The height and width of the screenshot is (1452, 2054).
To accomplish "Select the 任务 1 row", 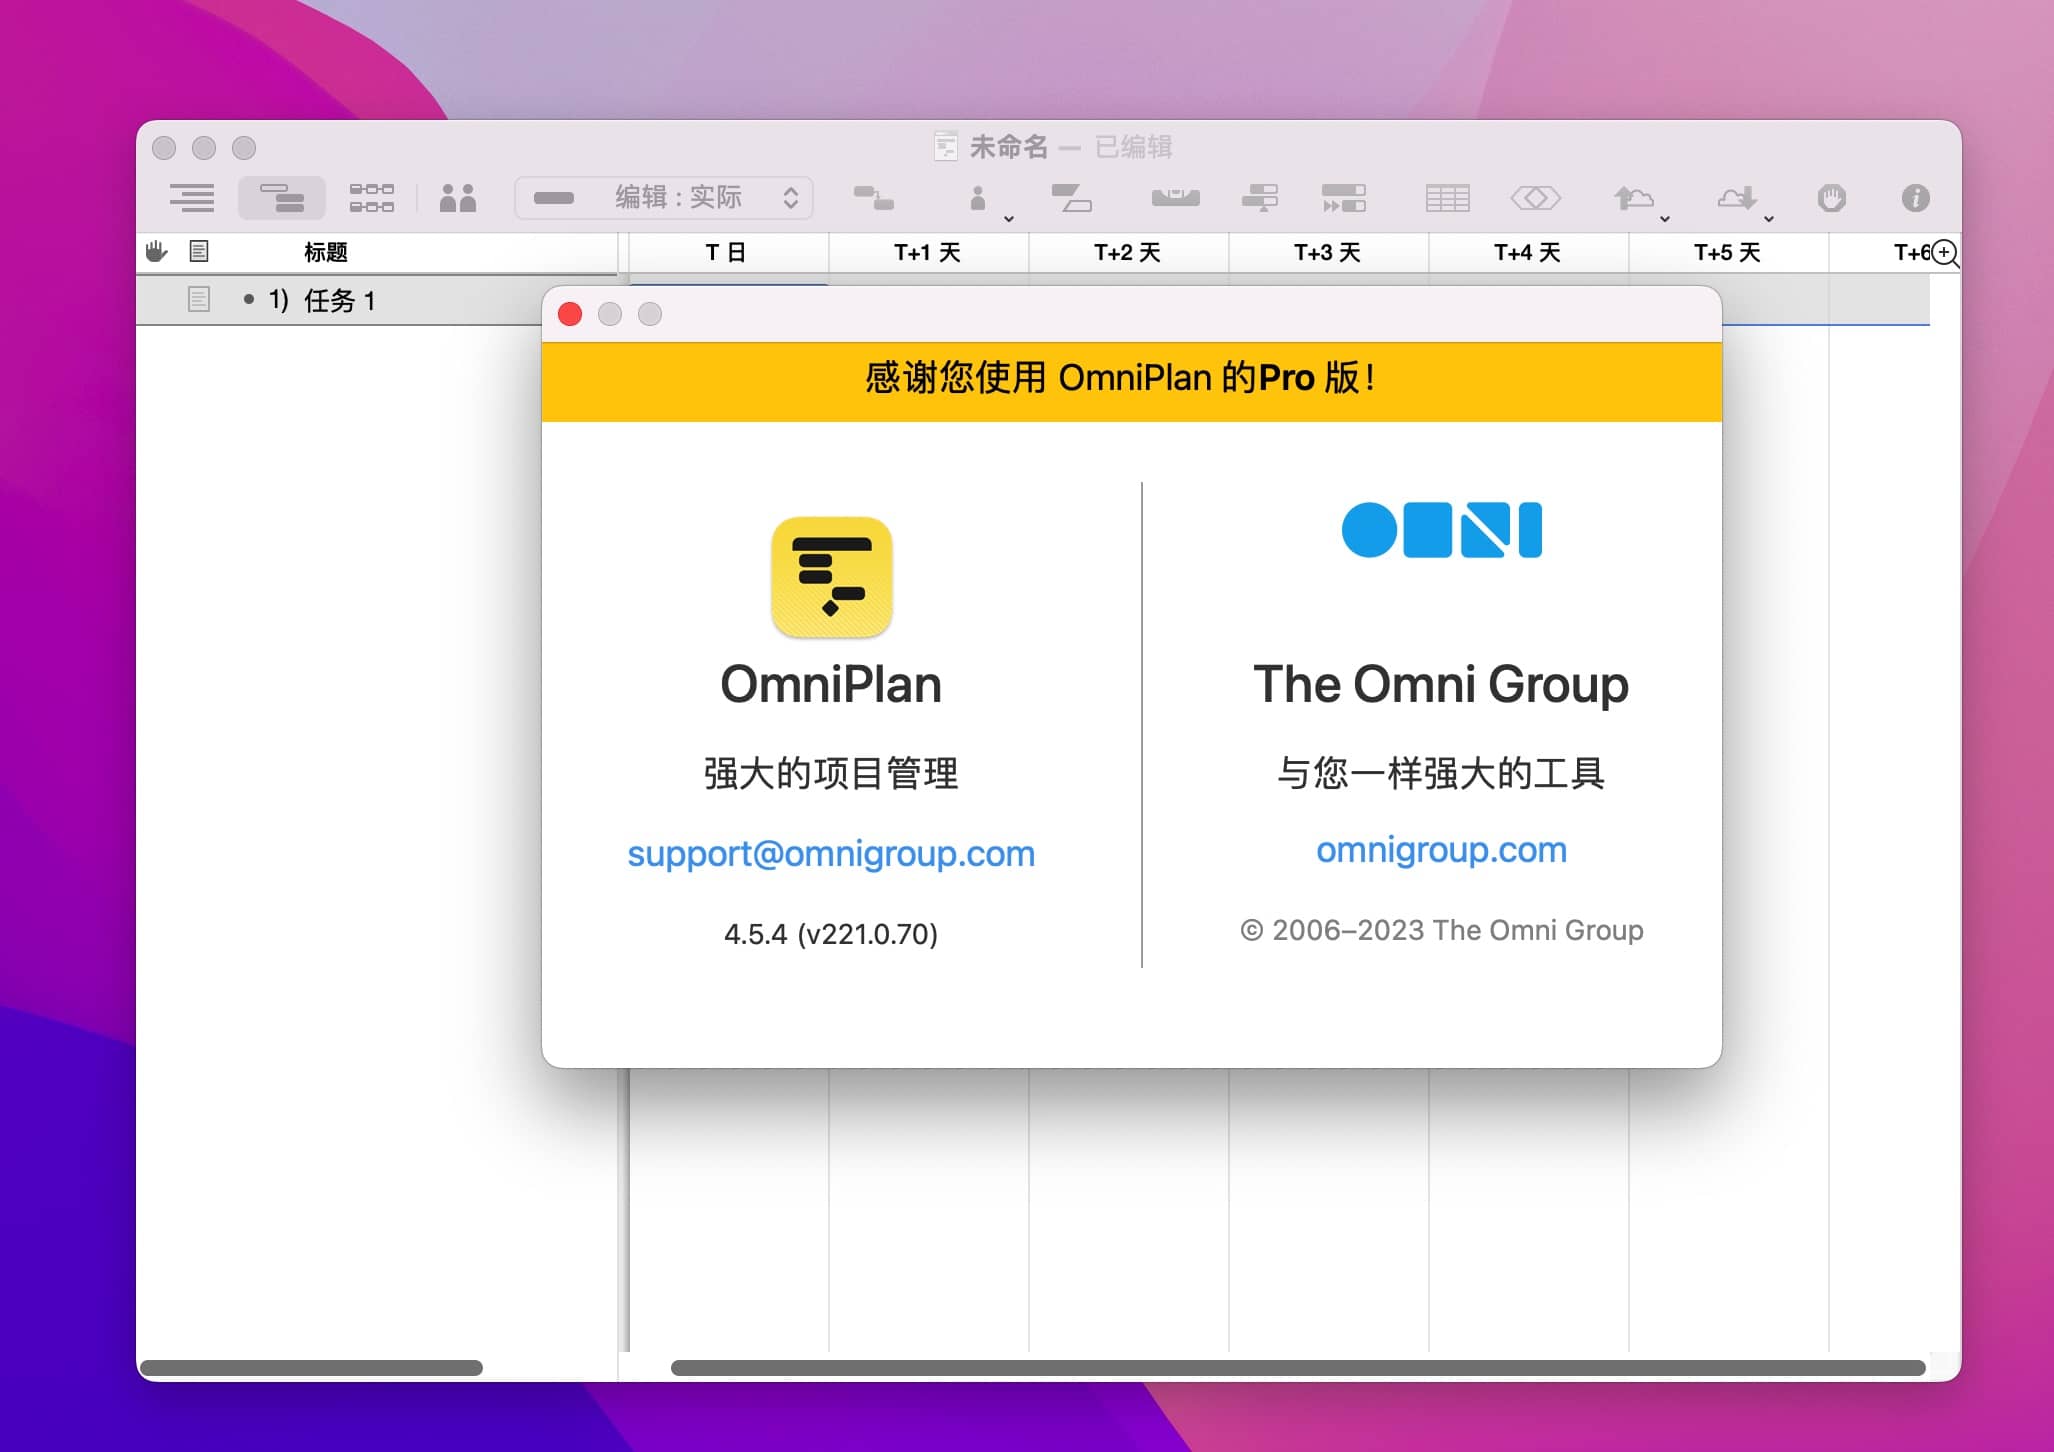I will coord(340,300).
